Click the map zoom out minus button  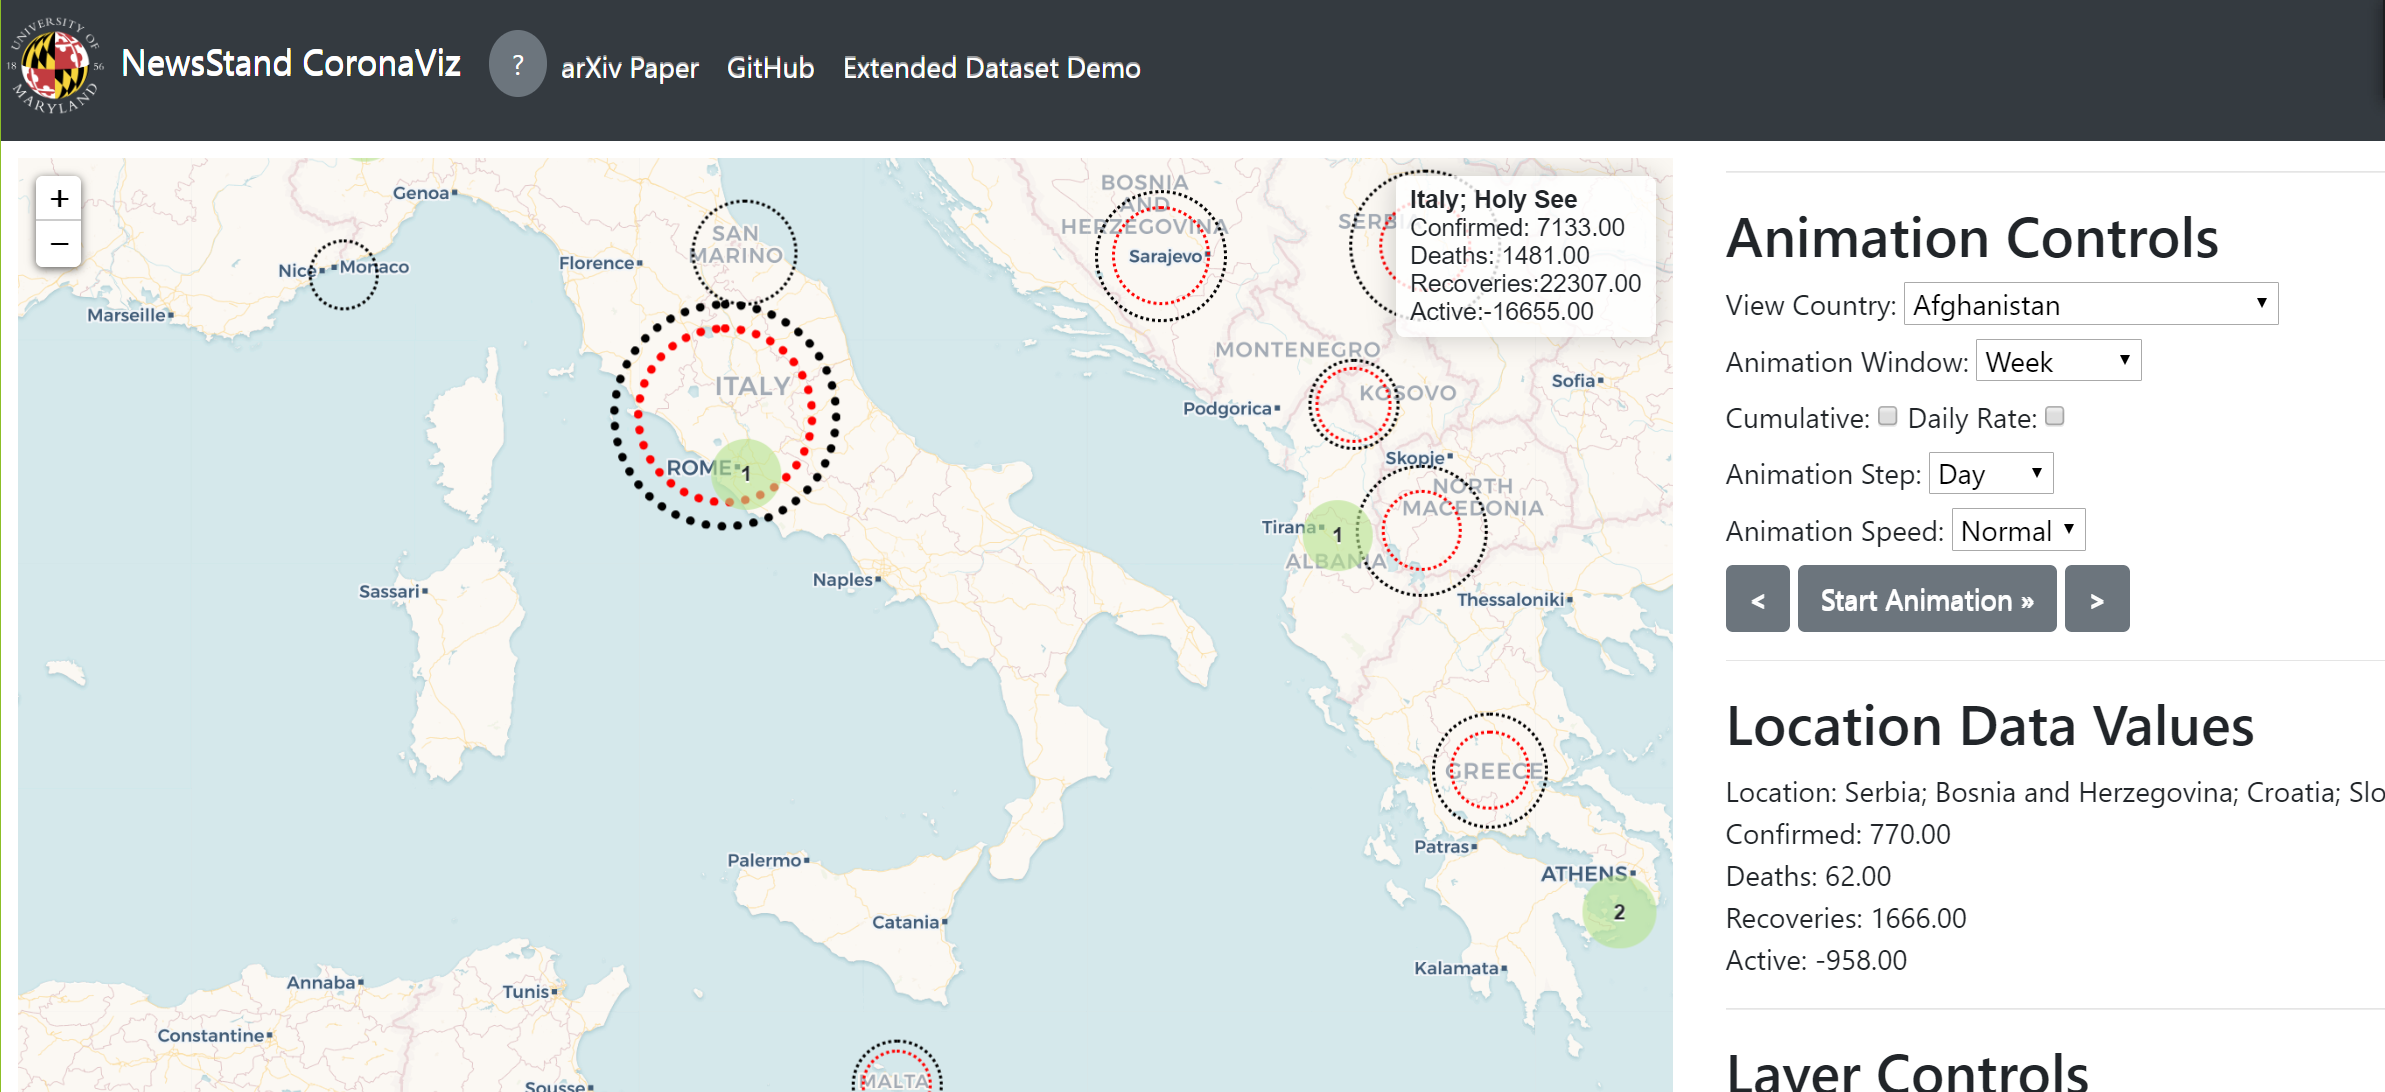(59, 244)
